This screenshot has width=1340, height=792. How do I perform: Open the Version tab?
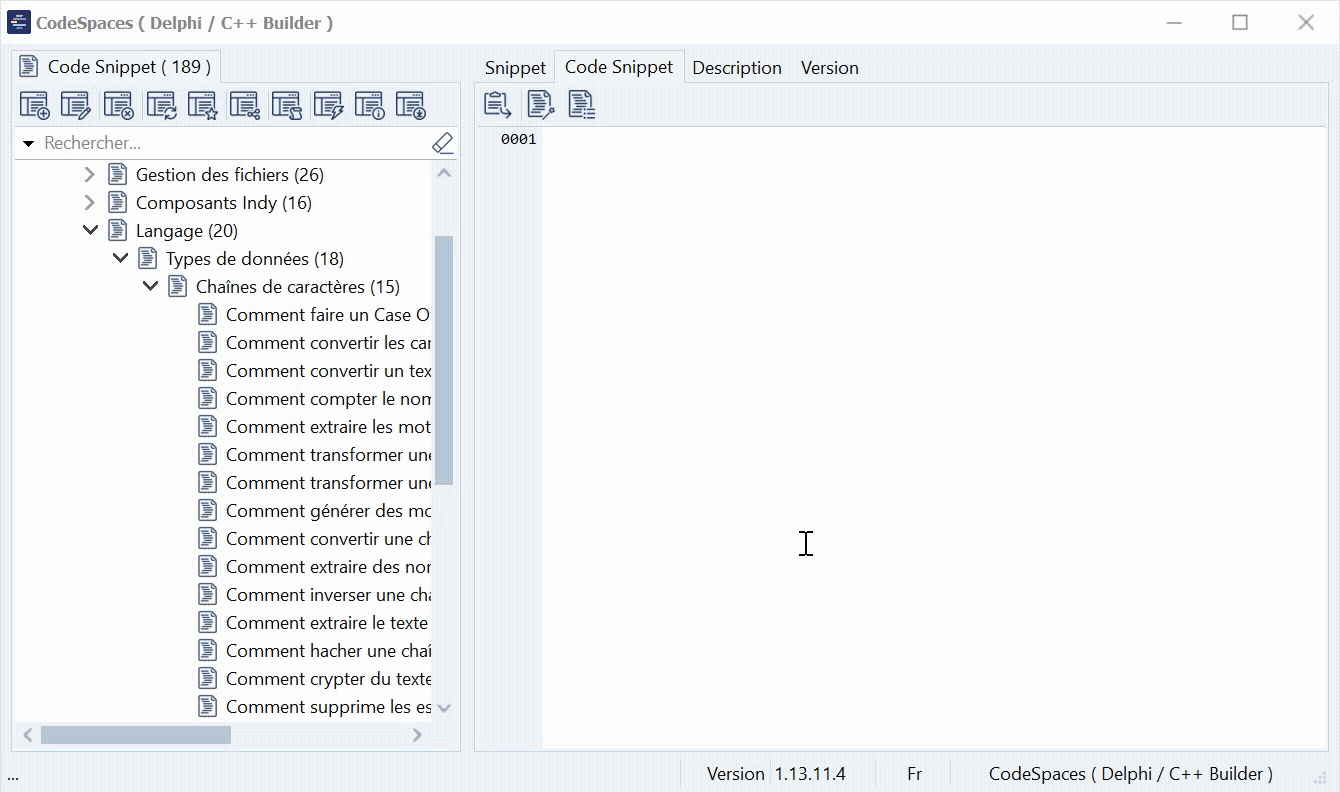829,68
